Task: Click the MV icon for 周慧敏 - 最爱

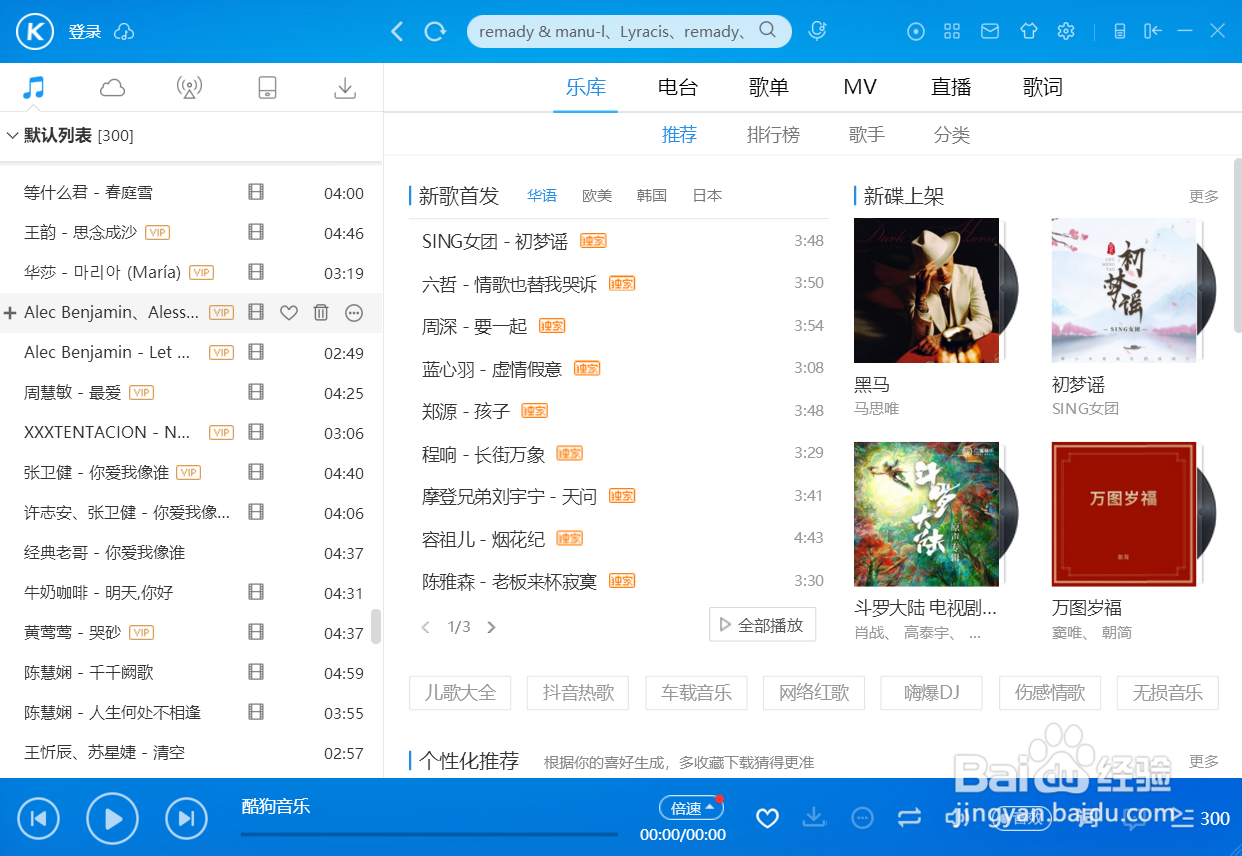Action: [x=256, y=392]
